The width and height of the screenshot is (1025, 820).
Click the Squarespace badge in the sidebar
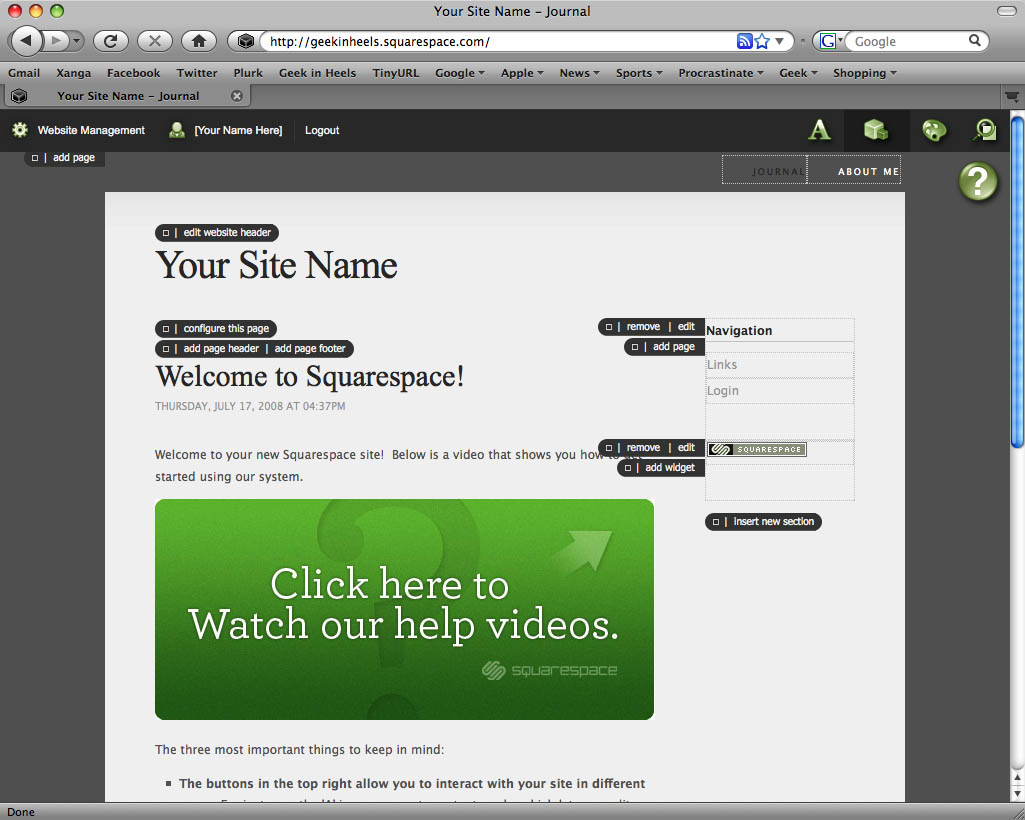[757, 449]
